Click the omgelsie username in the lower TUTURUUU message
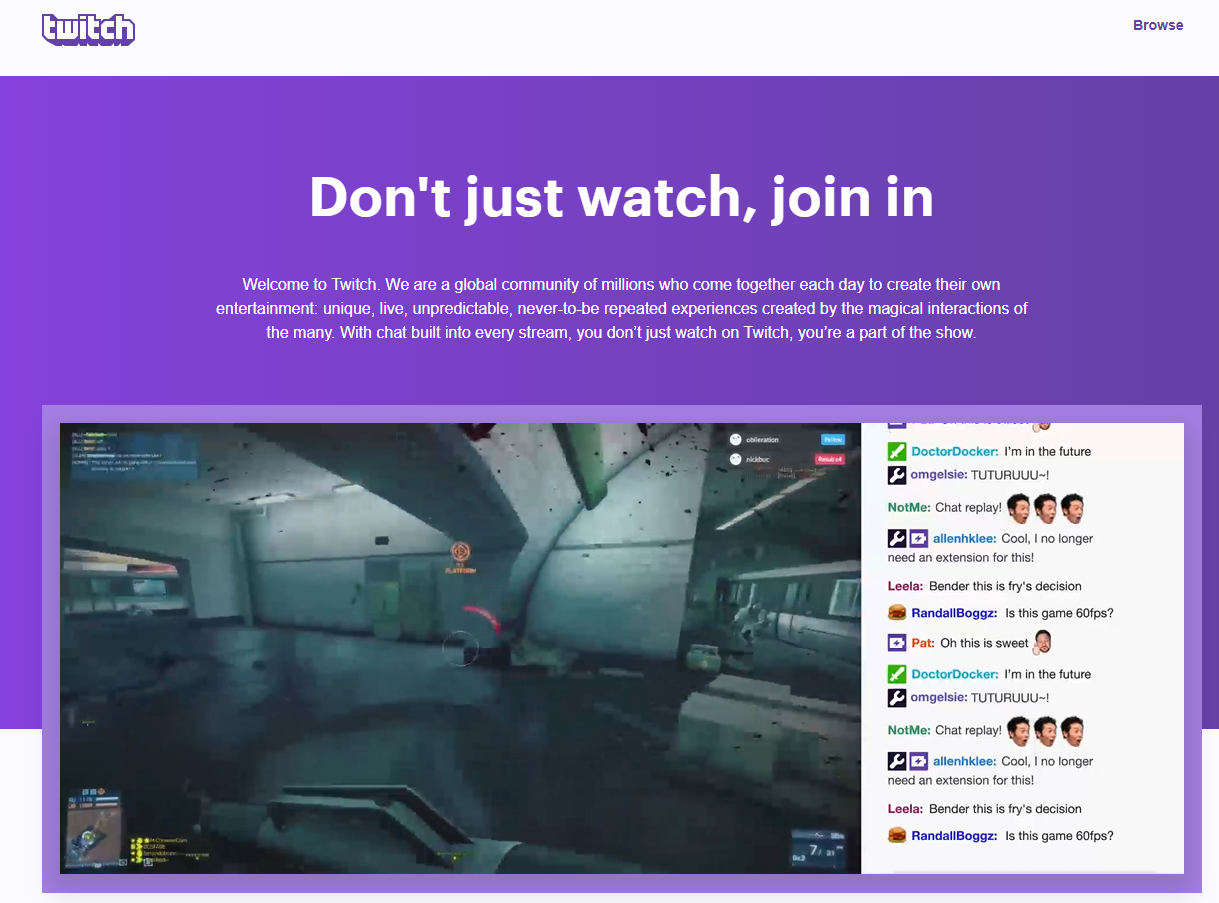 [938, 698]
